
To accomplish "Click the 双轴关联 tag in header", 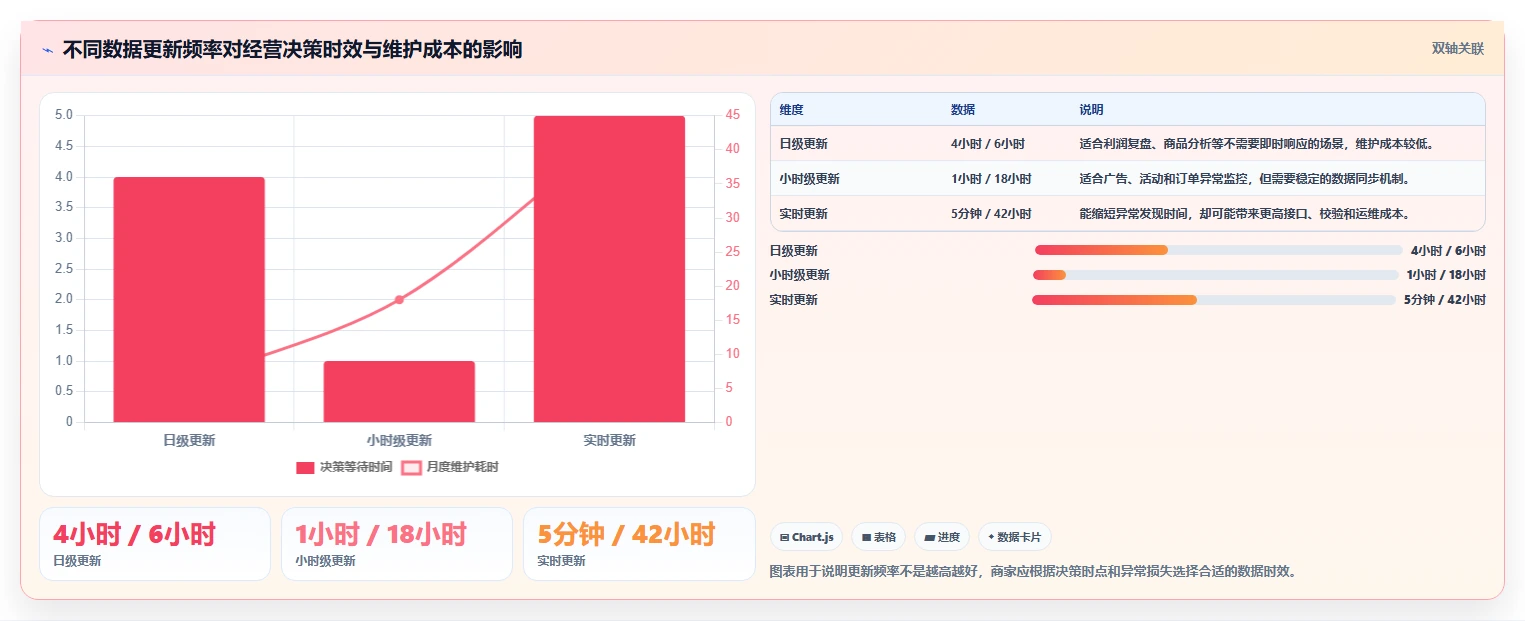I will coord(1457,49).
